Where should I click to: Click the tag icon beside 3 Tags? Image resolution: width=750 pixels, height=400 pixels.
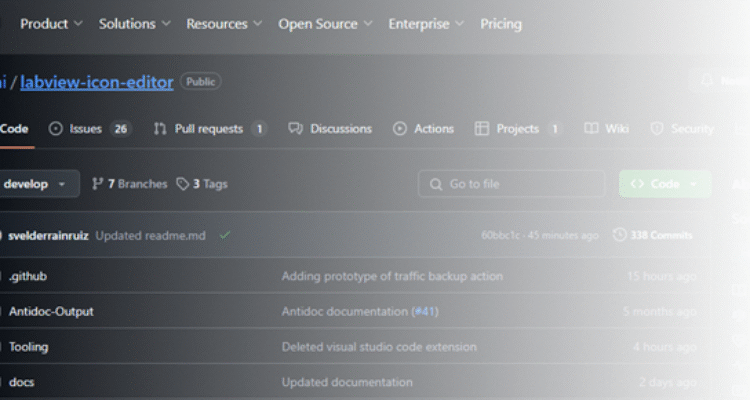pyautogui.click(x=182, y=184)
